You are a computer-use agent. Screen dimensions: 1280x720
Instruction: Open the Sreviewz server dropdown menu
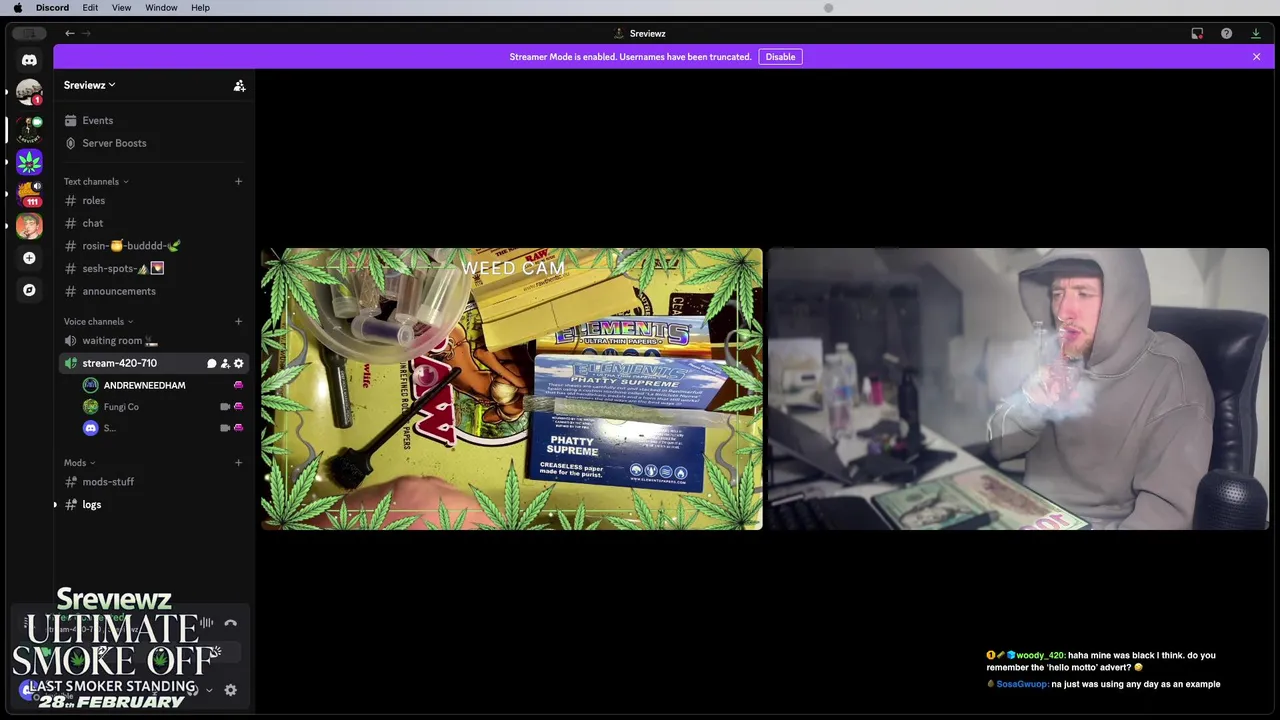click(x=90, y=85)
